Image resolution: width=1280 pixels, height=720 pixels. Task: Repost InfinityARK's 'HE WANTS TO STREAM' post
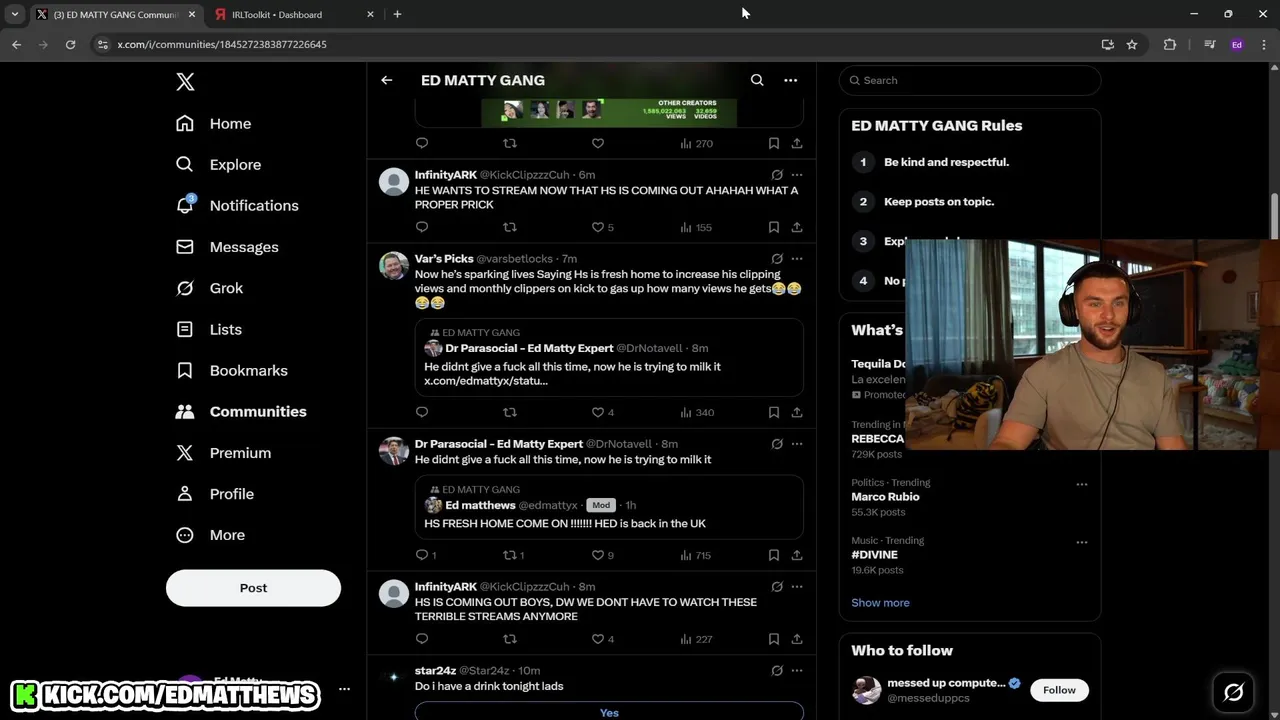point(510,227)
